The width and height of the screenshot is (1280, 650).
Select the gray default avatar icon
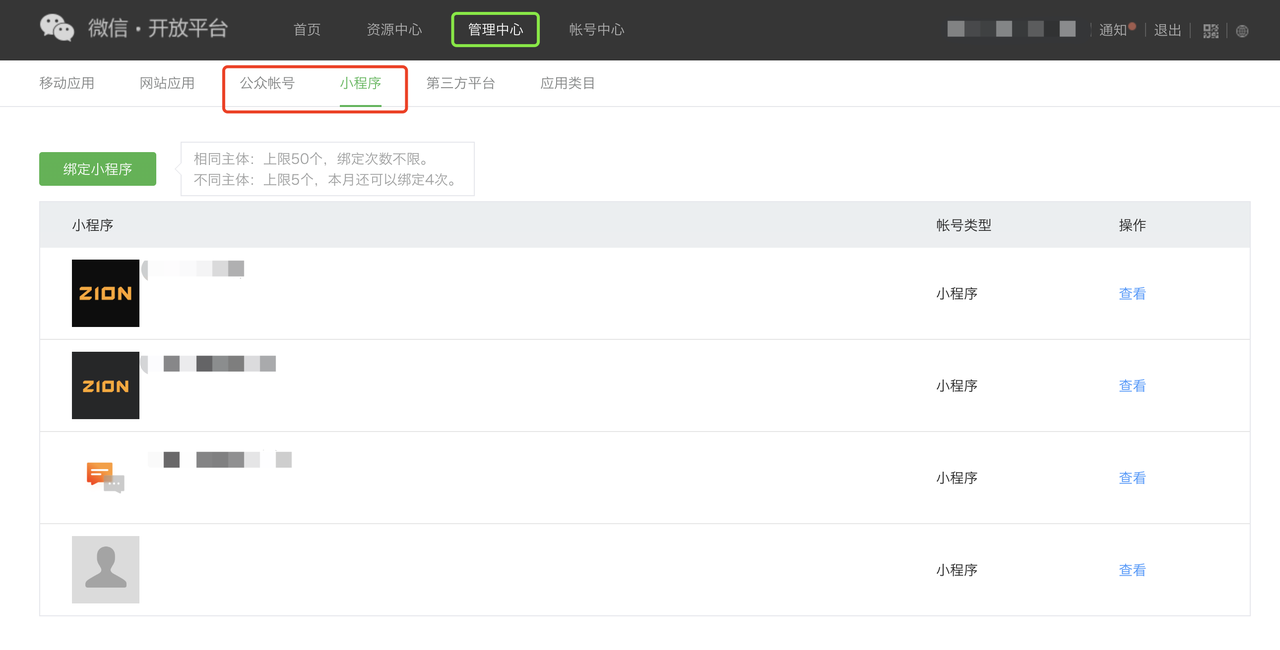tap(106, 569)
